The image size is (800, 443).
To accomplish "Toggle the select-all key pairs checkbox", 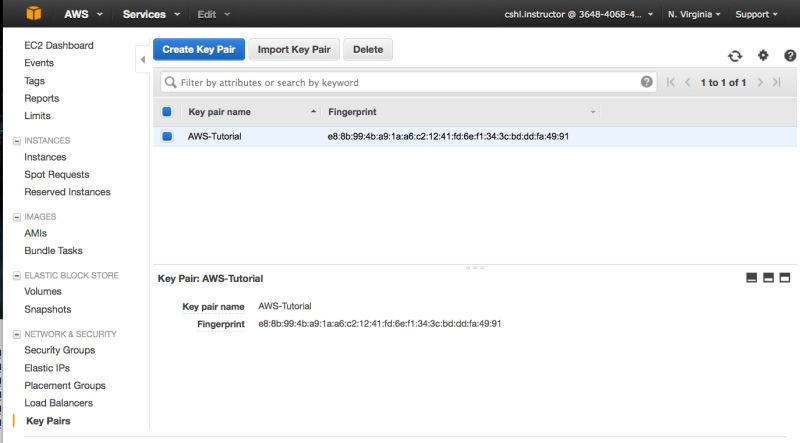I will (x=167, y=112).
